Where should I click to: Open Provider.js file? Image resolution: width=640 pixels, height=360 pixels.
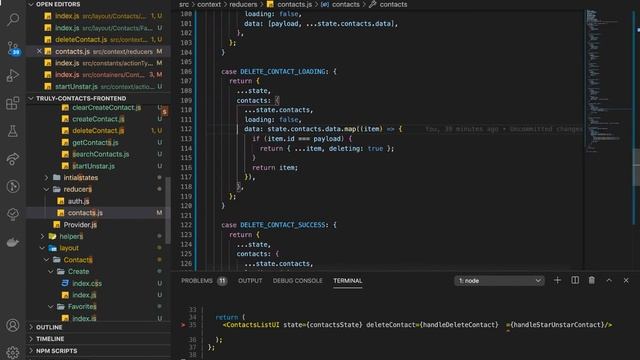[80, 224]
